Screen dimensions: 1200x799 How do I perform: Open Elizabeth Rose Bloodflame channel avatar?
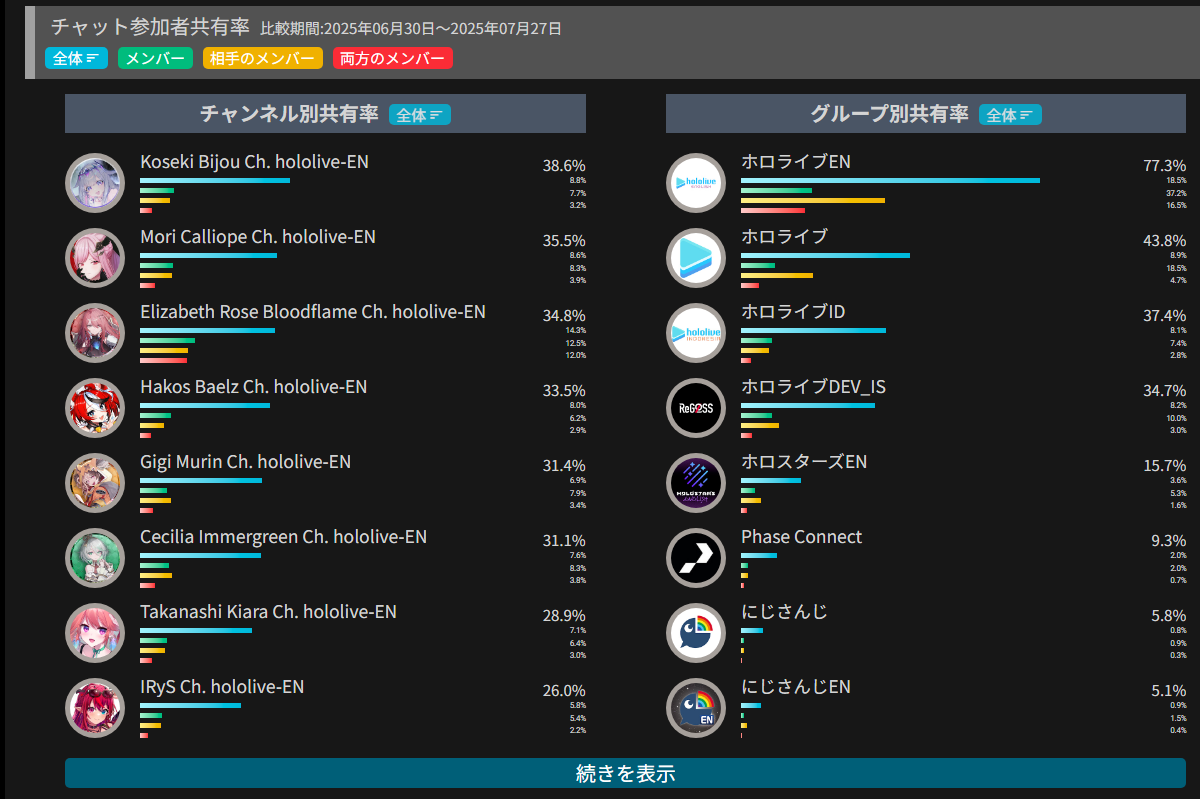[x=94, y=332]
